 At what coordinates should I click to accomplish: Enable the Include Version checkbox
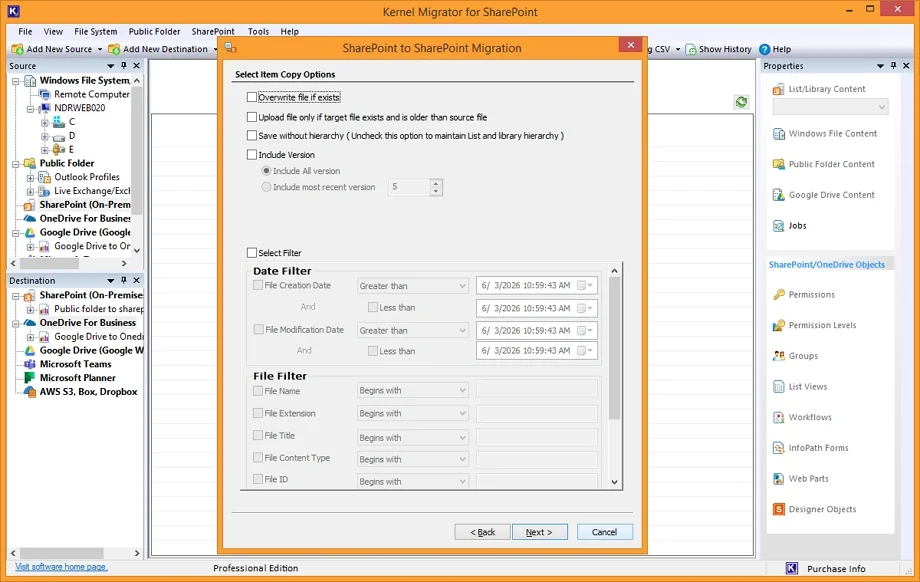point(252,155)
